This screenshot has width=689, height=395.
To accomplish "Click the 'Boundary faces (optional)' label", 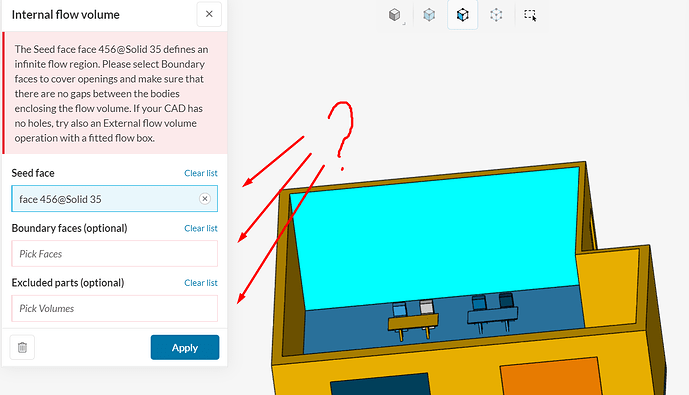I will point(69,228).
